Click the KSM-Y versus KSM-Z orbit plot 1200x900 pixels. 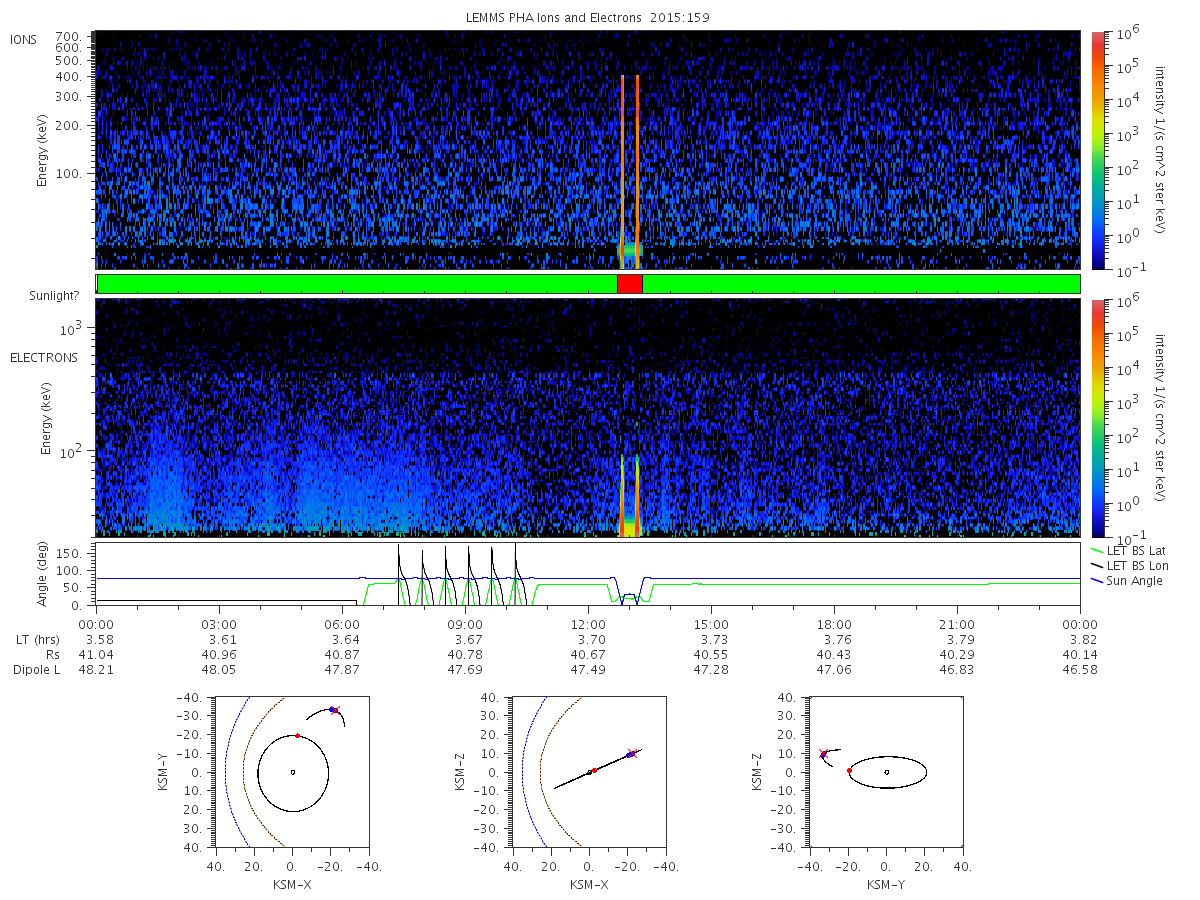point(885,772)
